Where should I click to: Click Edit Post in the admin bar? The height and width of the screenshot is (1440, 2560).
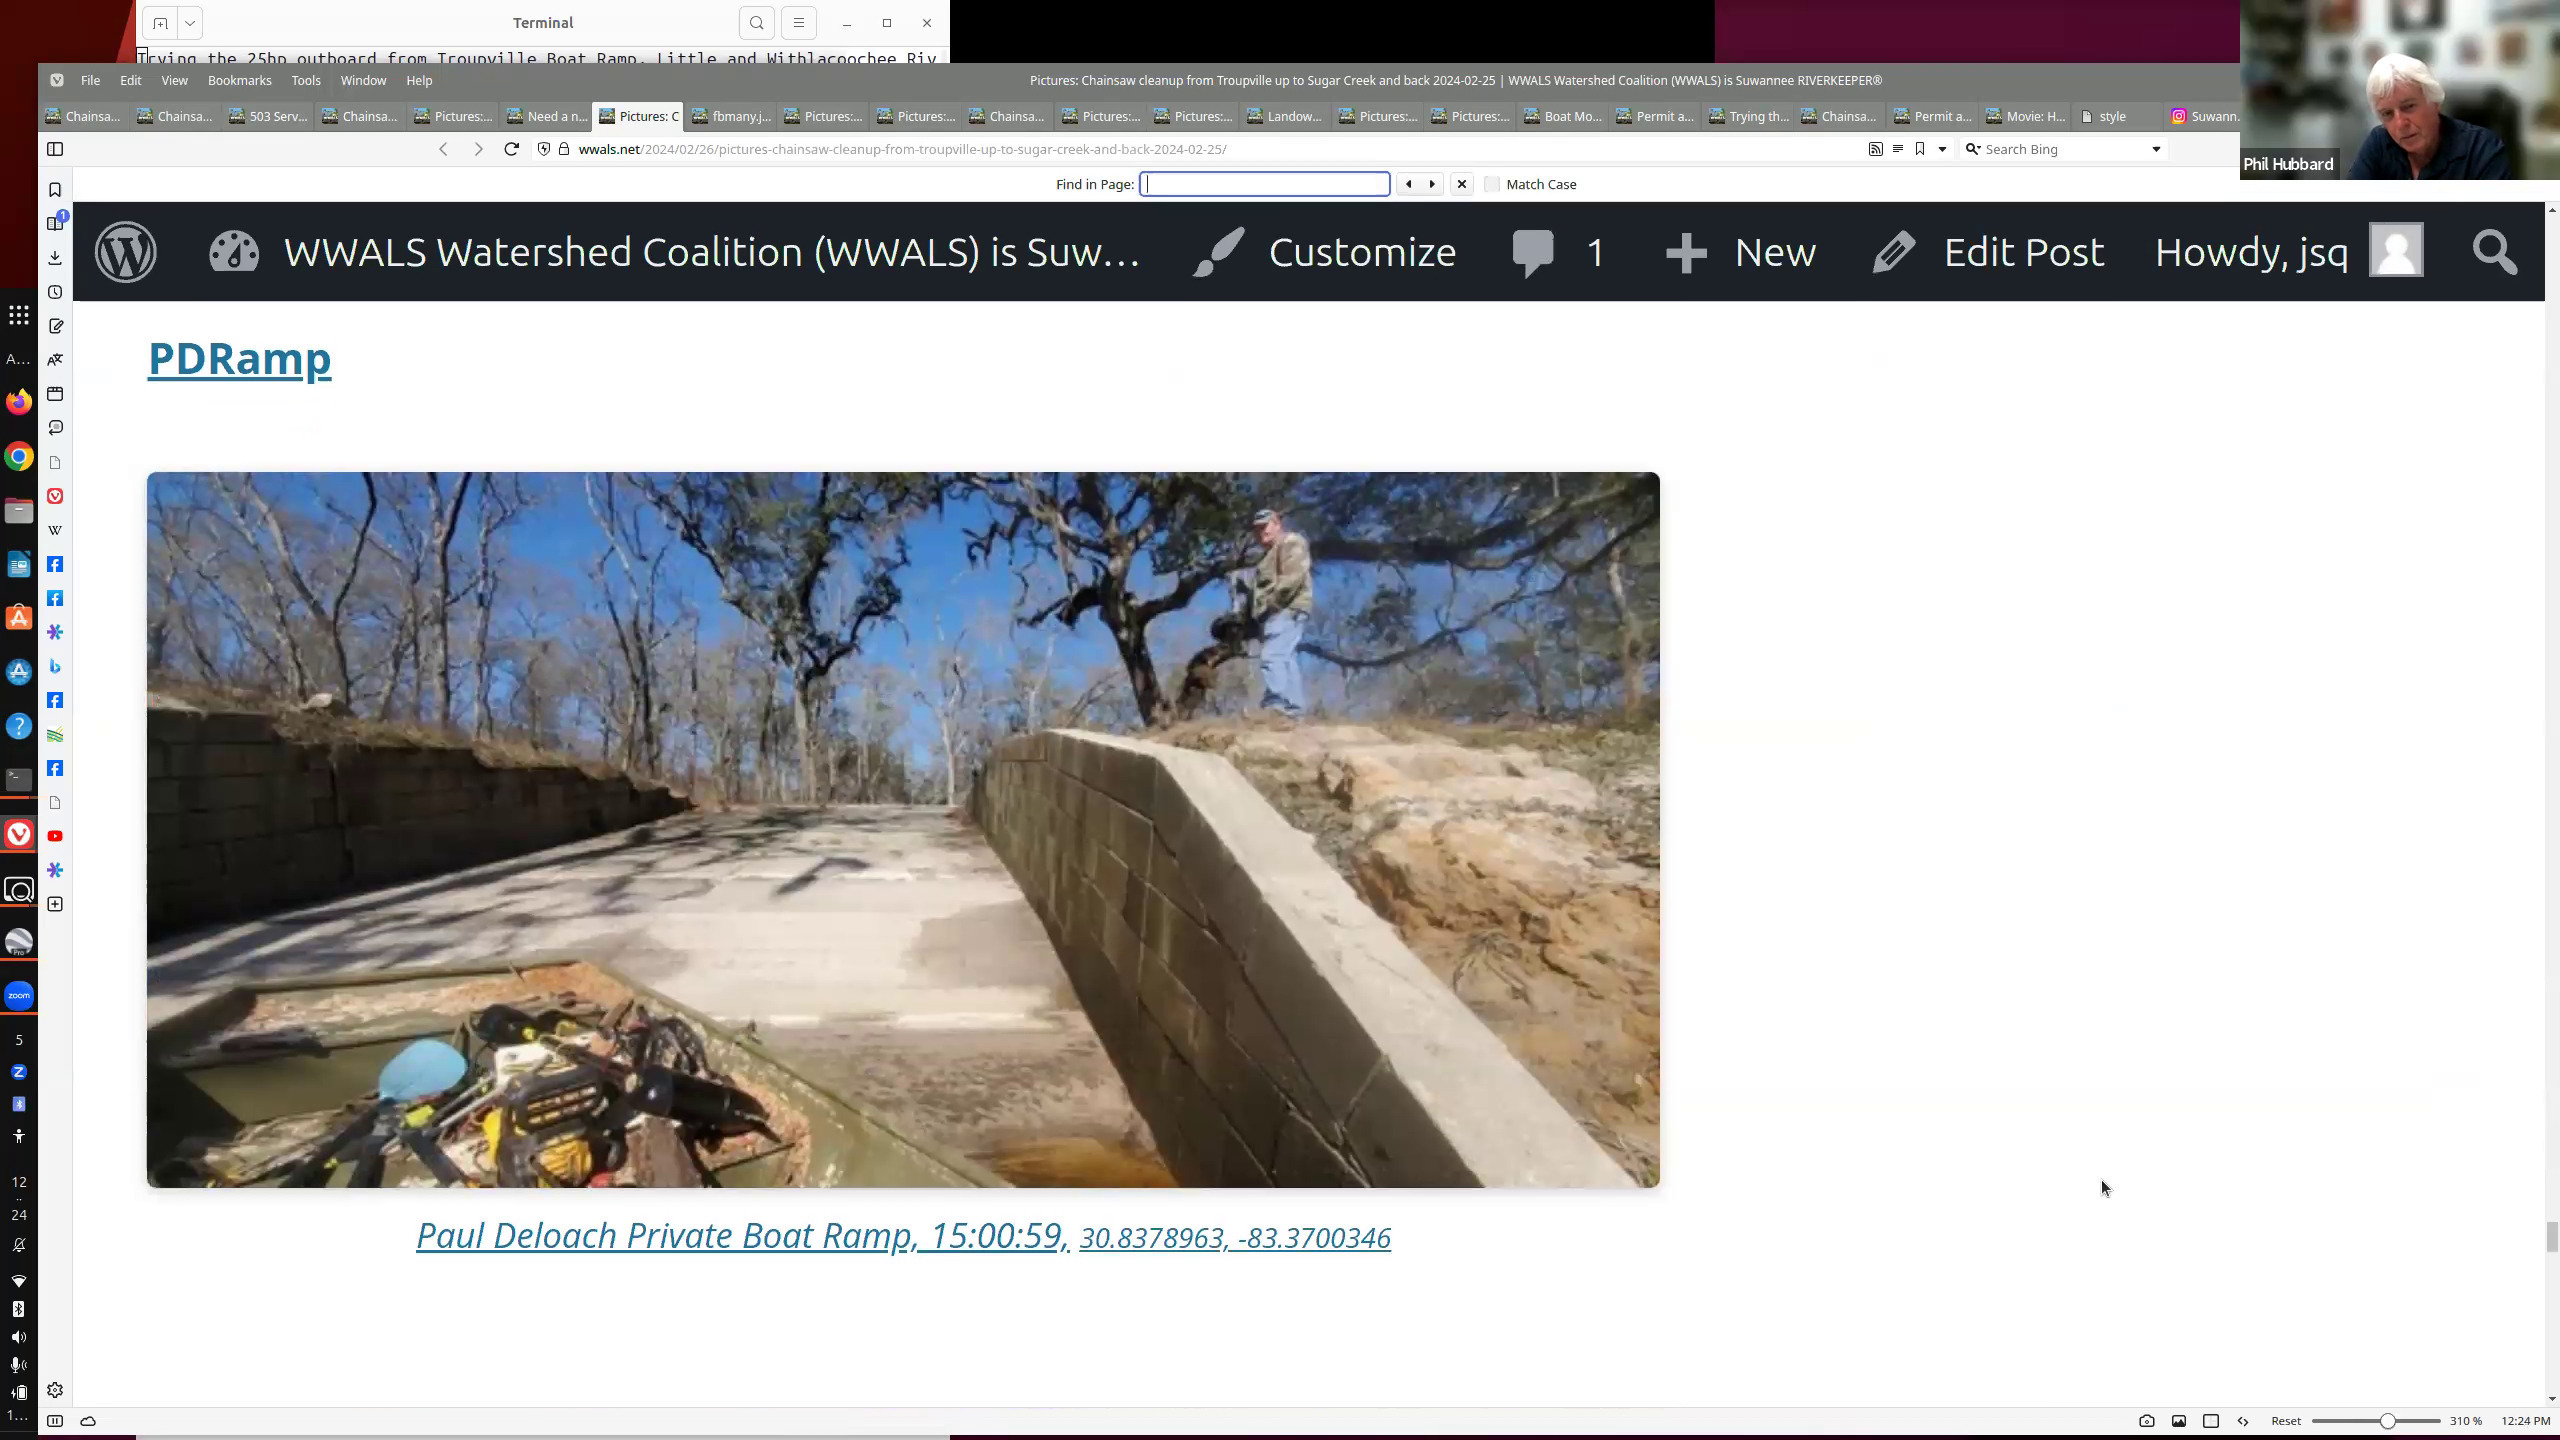(1988, 252)
